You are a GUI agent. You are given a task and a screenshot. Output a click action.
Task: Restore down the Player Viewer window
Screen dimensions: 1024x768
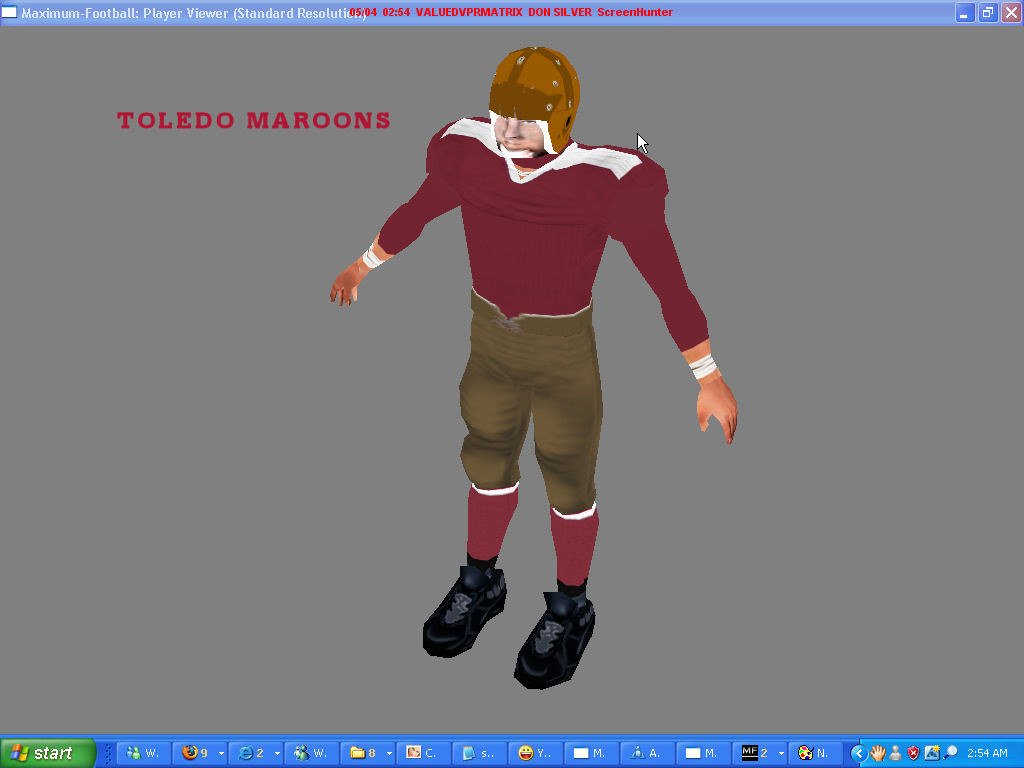[988, 12]
